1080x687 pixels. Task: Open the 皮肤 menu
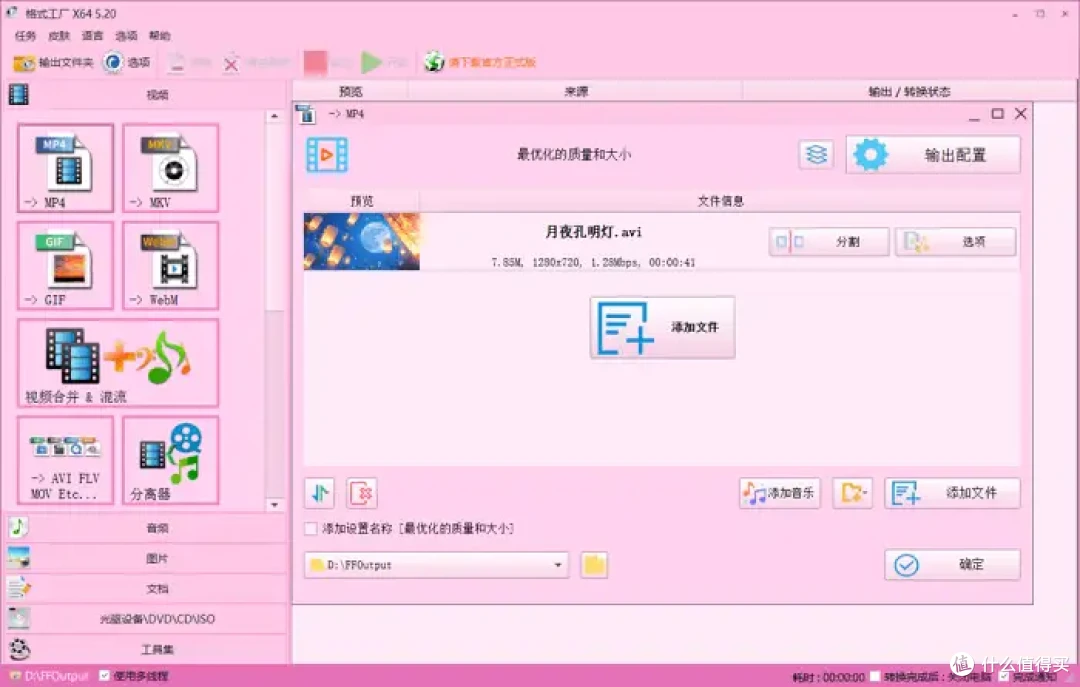tap(59, 35)
